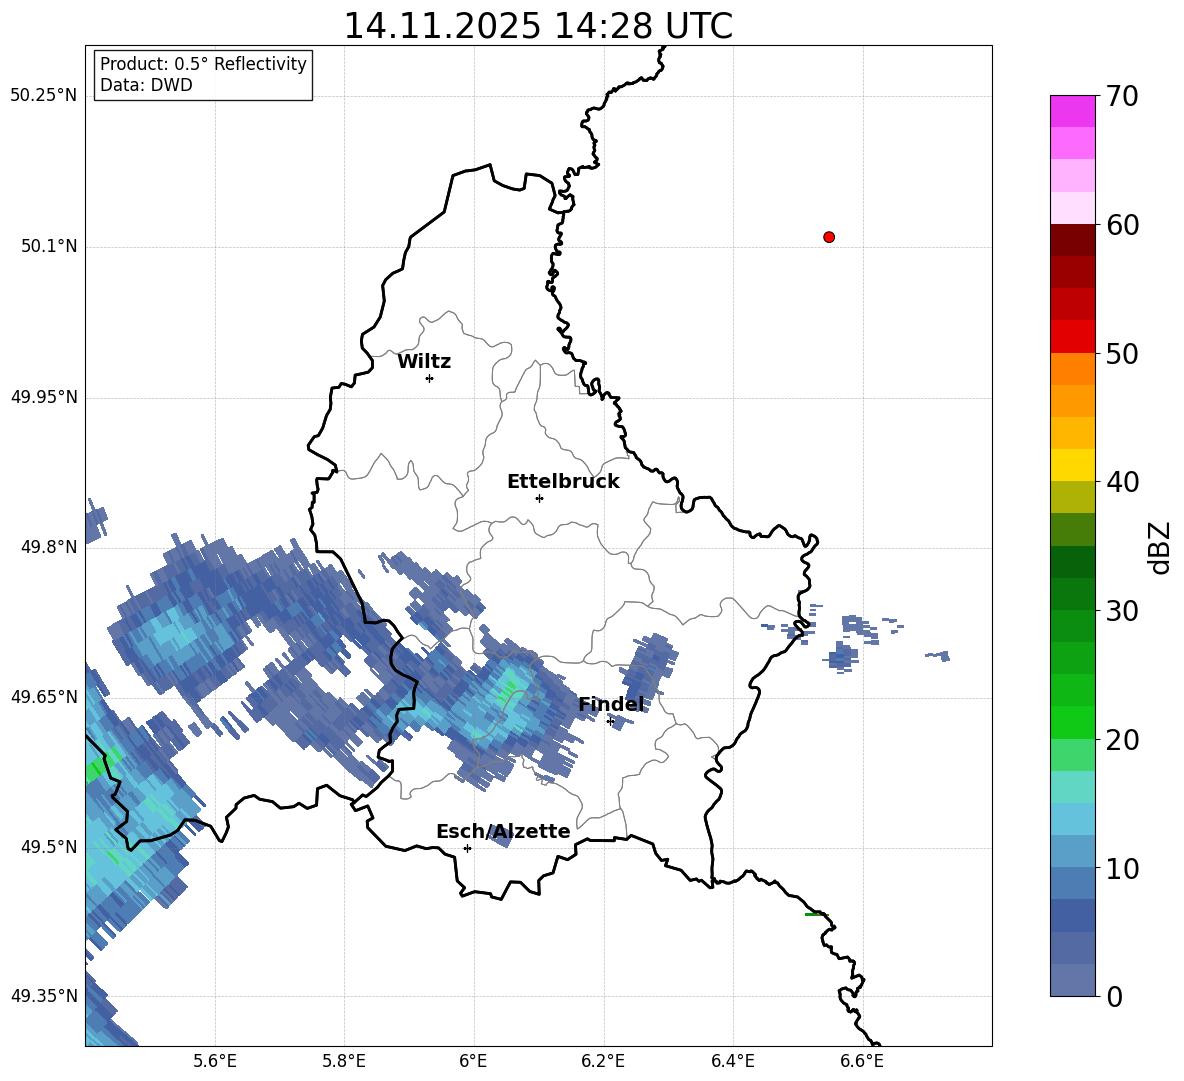Viewport: 1184px width, 1081px height.
Task: Click the 49.65°N latitude label
Action: pos(44,697)
